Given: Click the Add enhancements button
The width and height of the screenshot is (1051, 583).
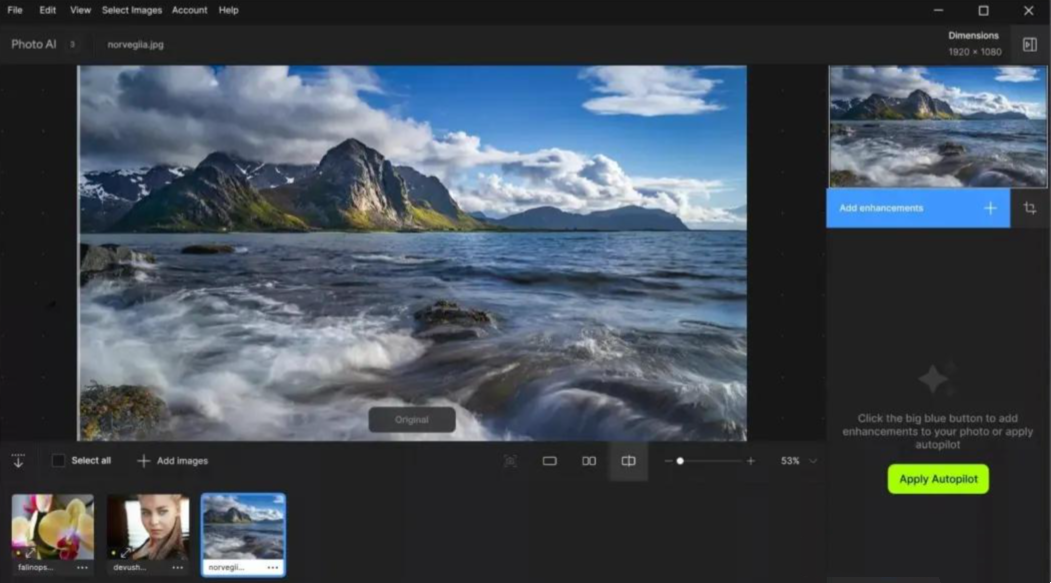Looking at the screenshot, I should pyautogui.click(x=917, y=208).
